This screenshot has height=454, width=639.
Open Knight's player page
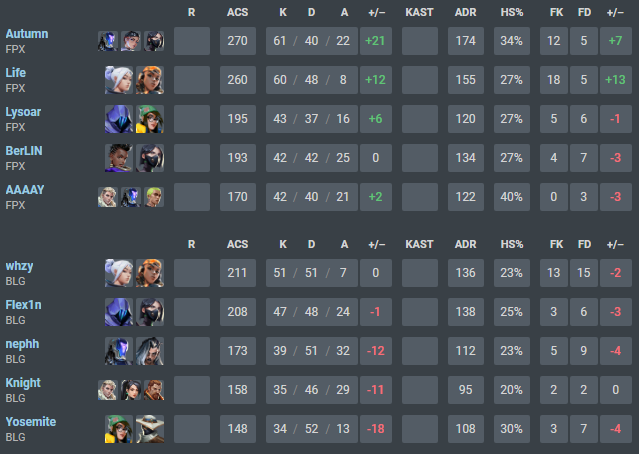(23, 383)
